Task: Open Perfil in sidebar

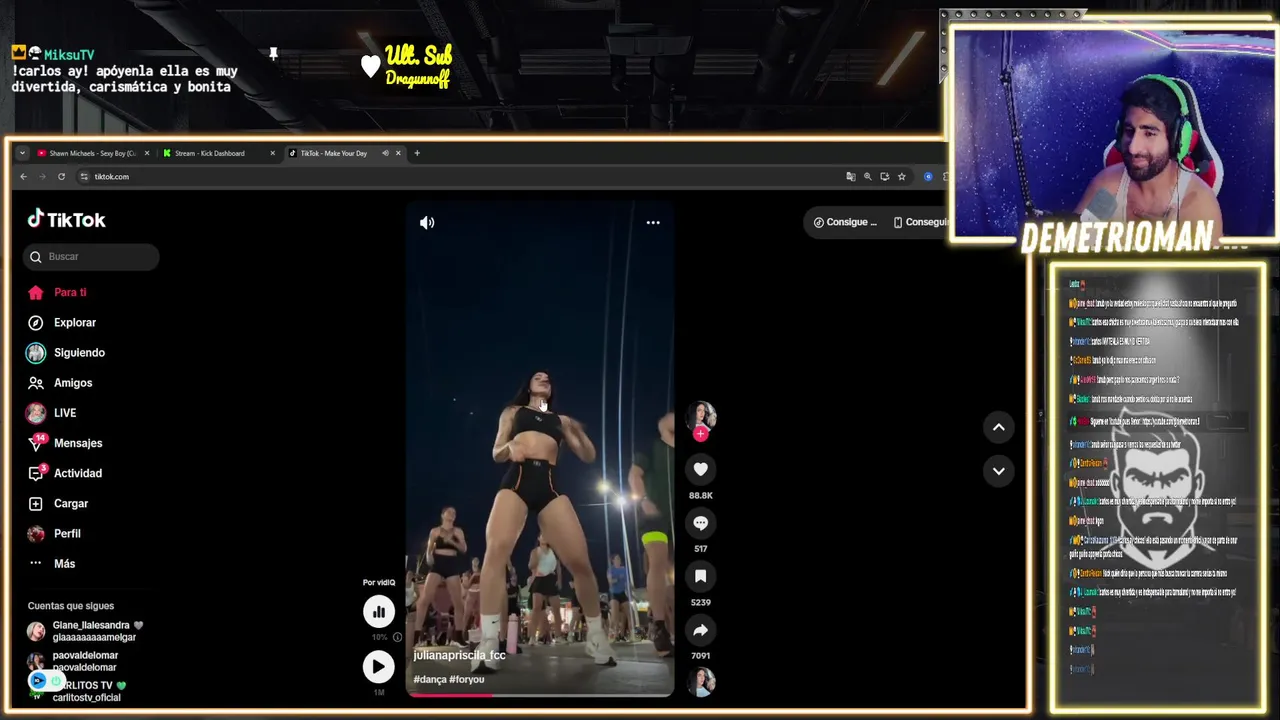Action: point(54,533)
